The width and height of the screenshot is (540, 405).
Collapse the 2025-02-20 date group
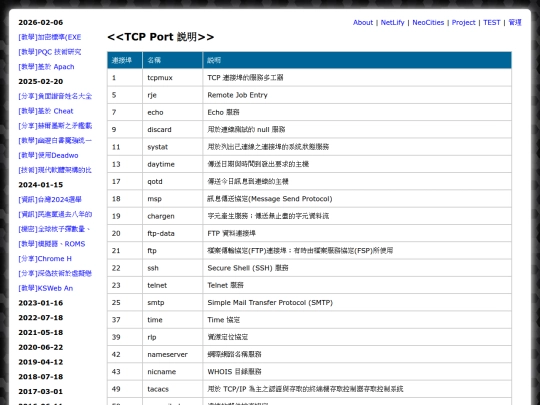[x=41, y=82]
